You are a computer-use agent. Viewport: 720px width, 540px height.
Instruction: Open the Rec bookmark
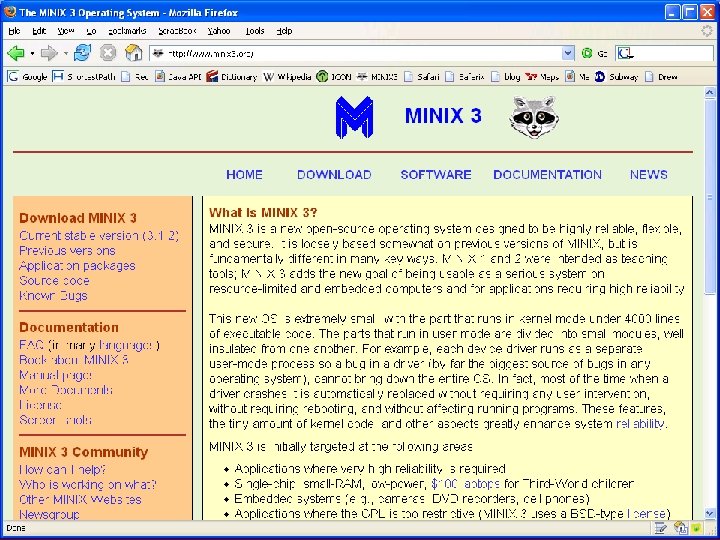(x=135, y=77)
